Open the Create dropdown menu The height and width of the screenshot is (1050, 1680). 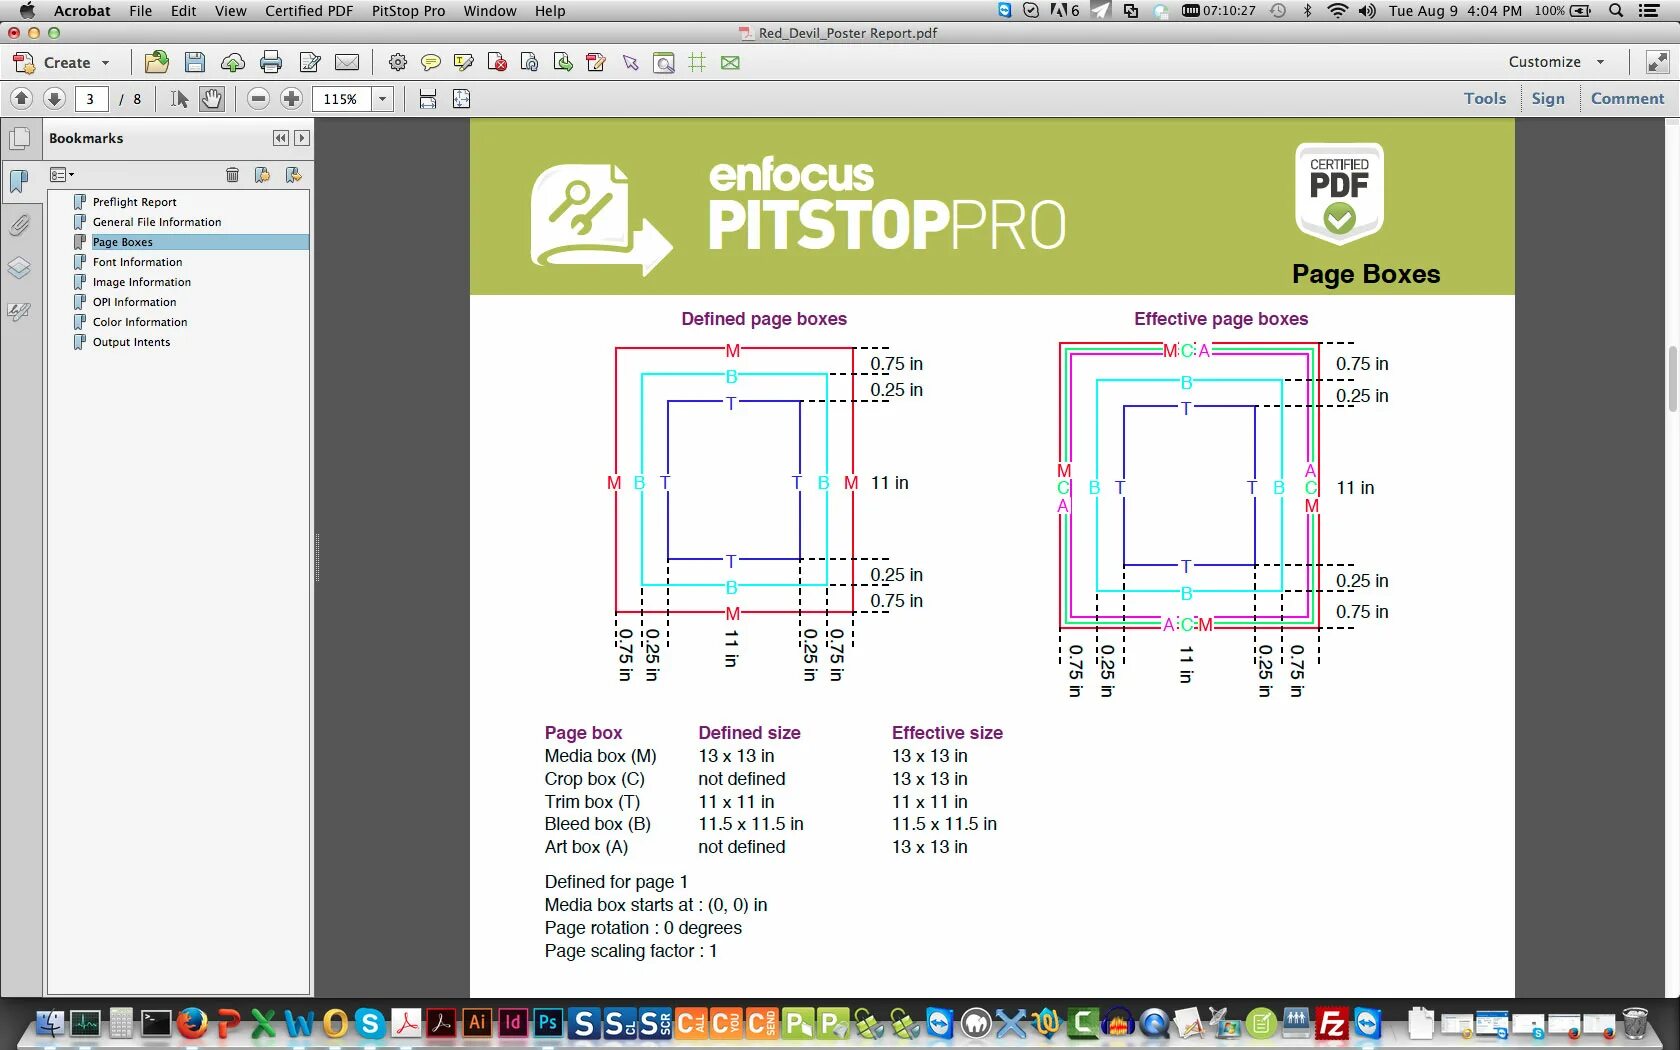tap(61, 62)
